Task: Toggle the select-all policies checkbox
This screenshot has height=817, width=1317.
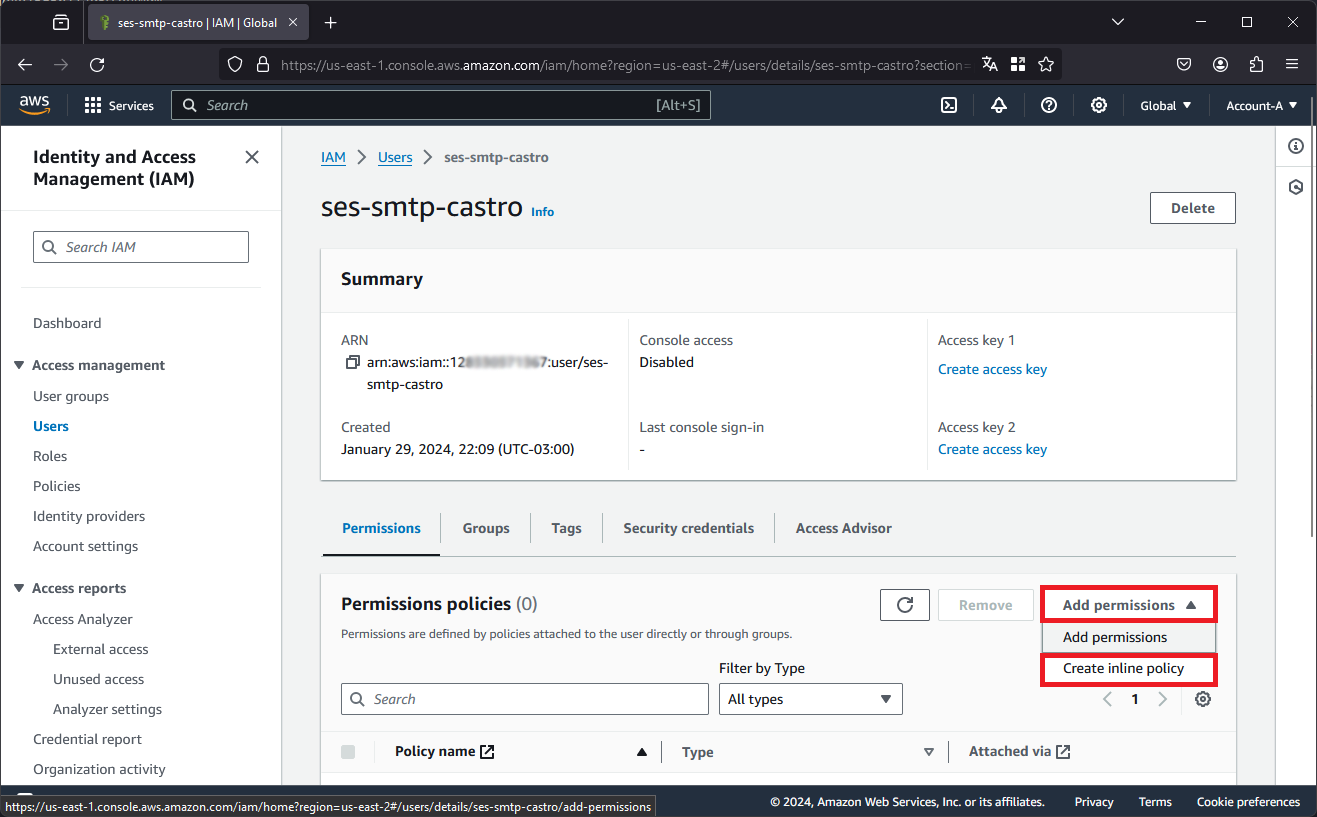Action: point(348,752)
